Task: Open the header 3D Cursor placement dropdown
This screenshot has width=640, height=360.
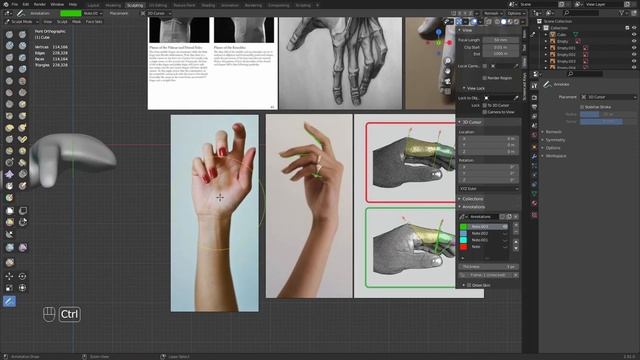Action: coord(156,13)
